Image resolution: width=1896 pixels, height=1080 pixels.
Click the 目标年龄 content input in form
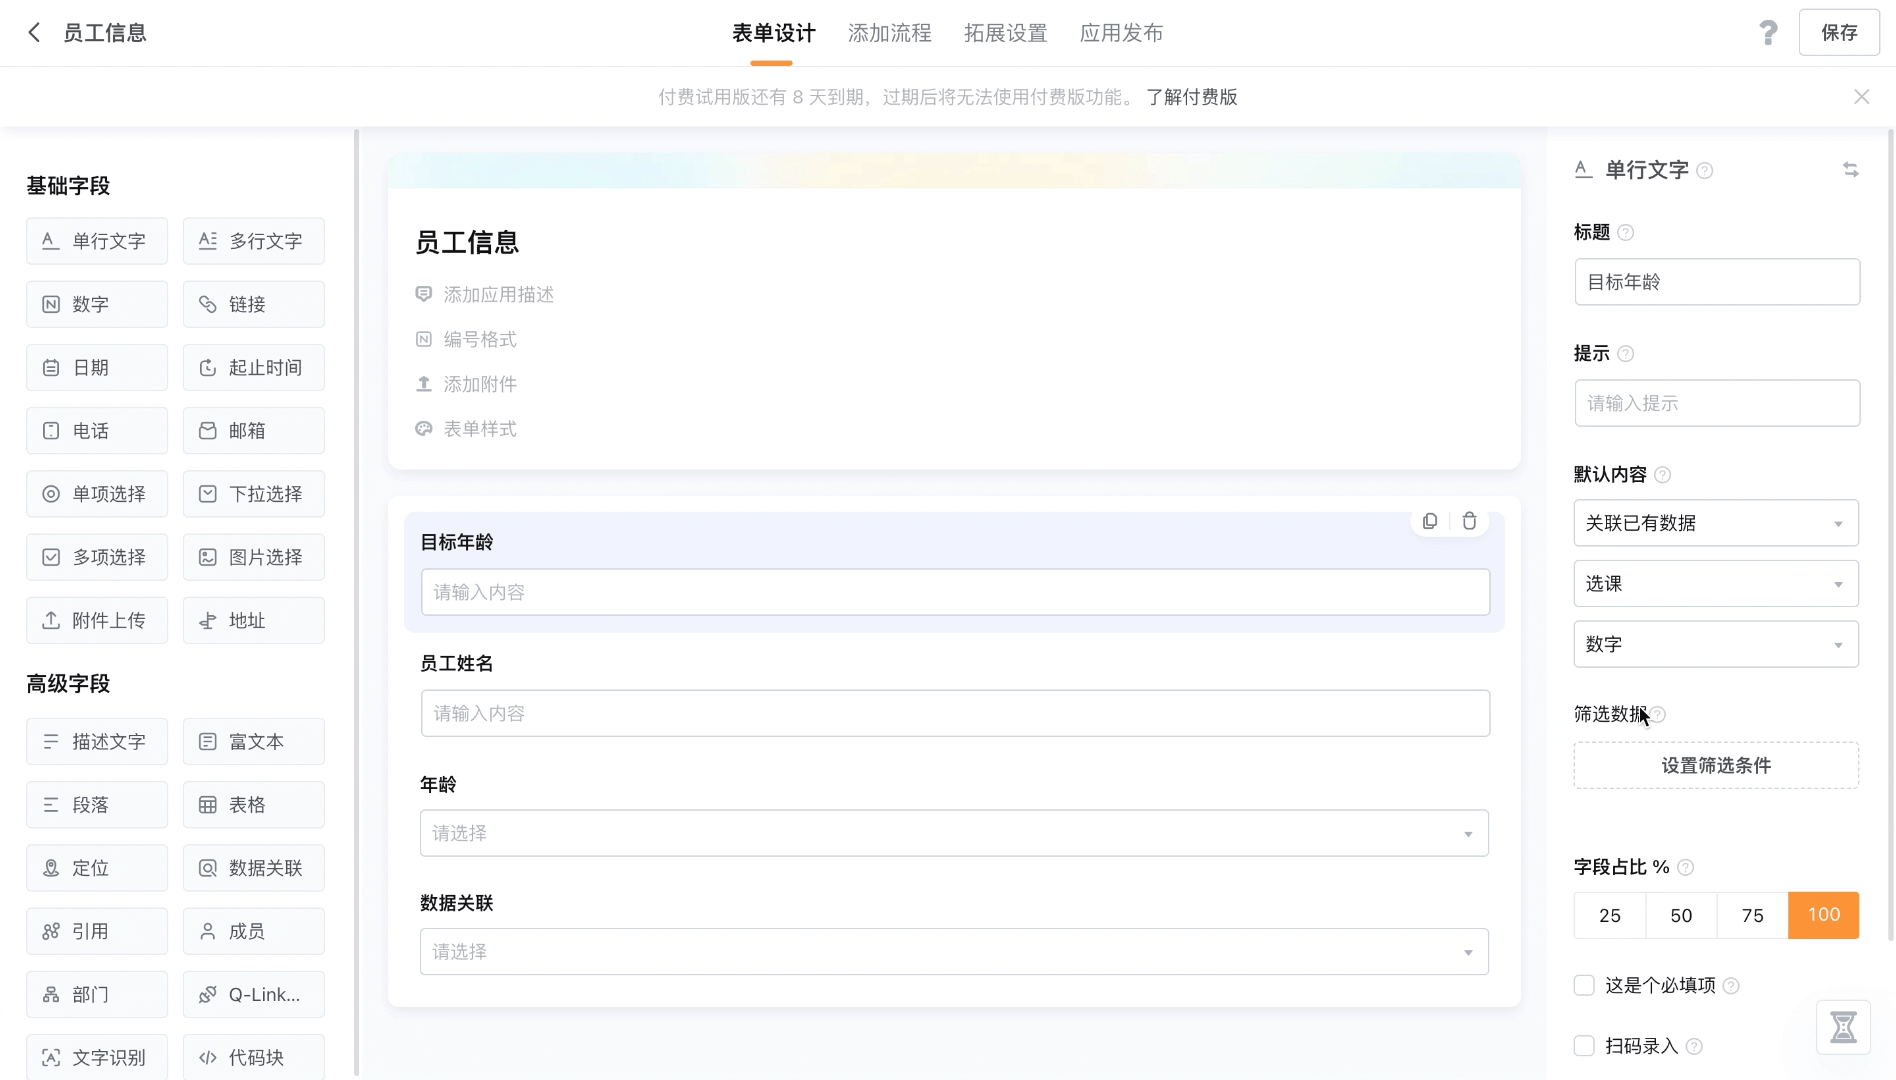point(955,592)
